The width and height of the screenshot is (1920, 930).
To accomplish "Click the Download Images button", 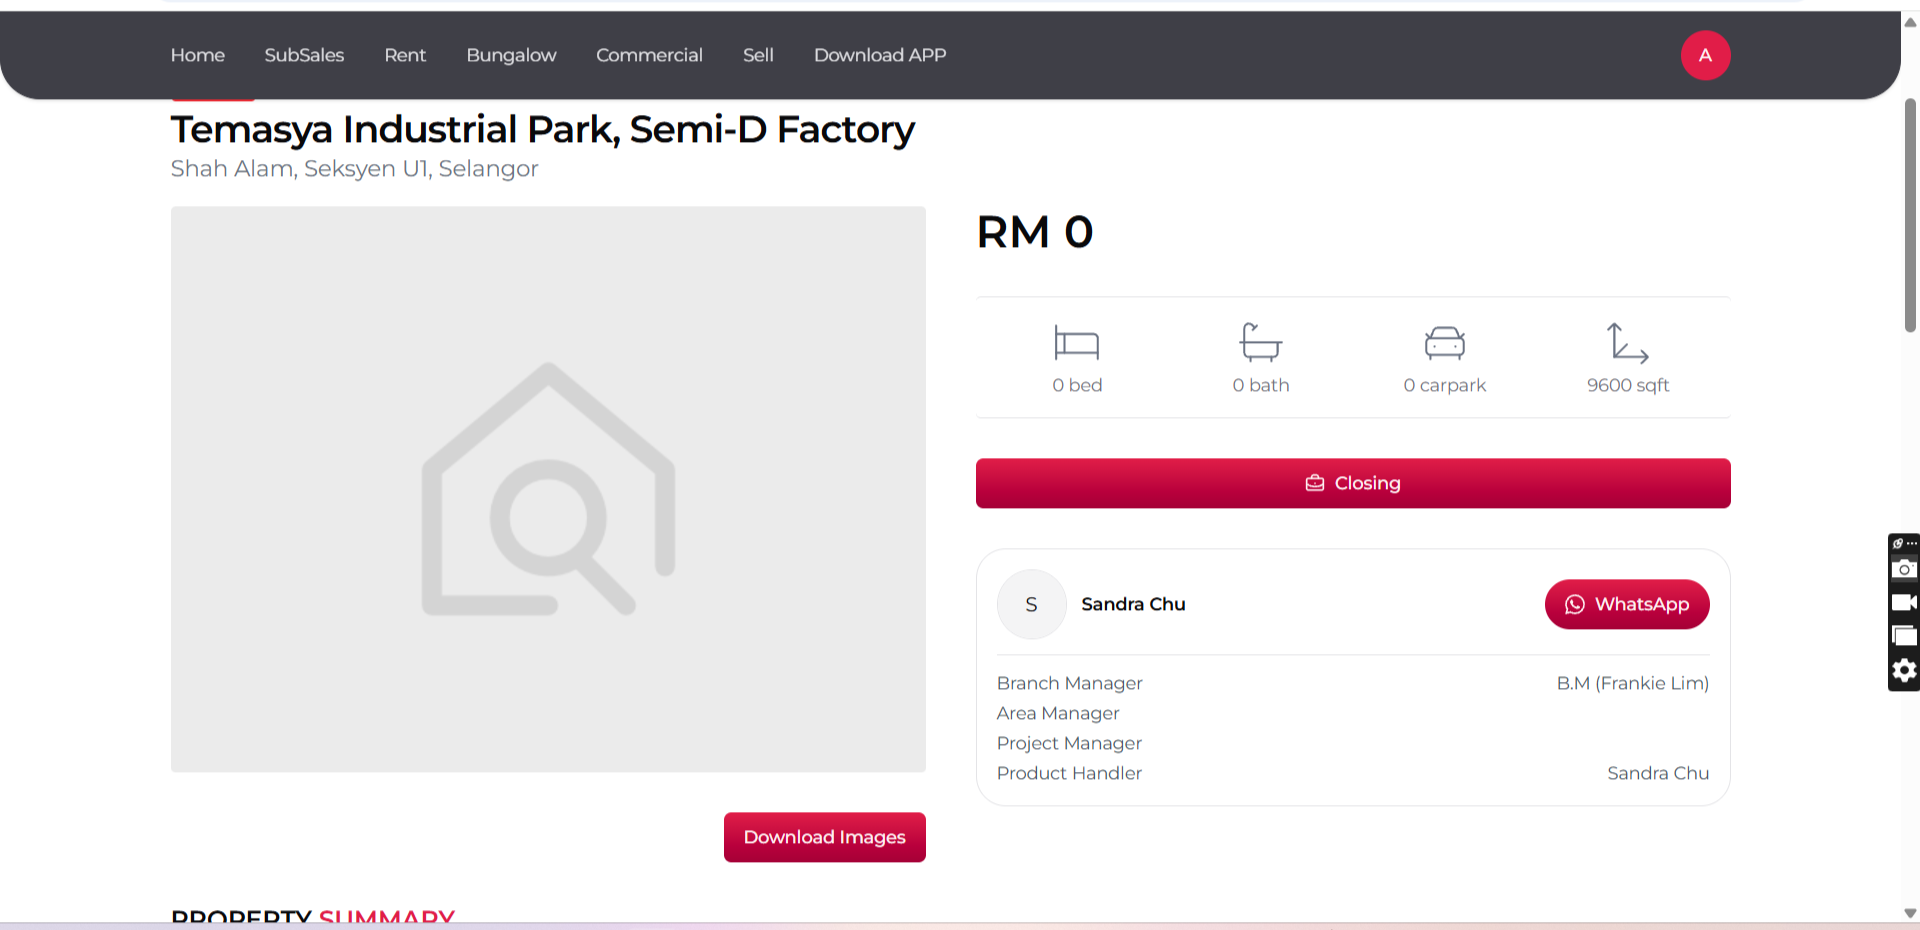I will (824, 837).
